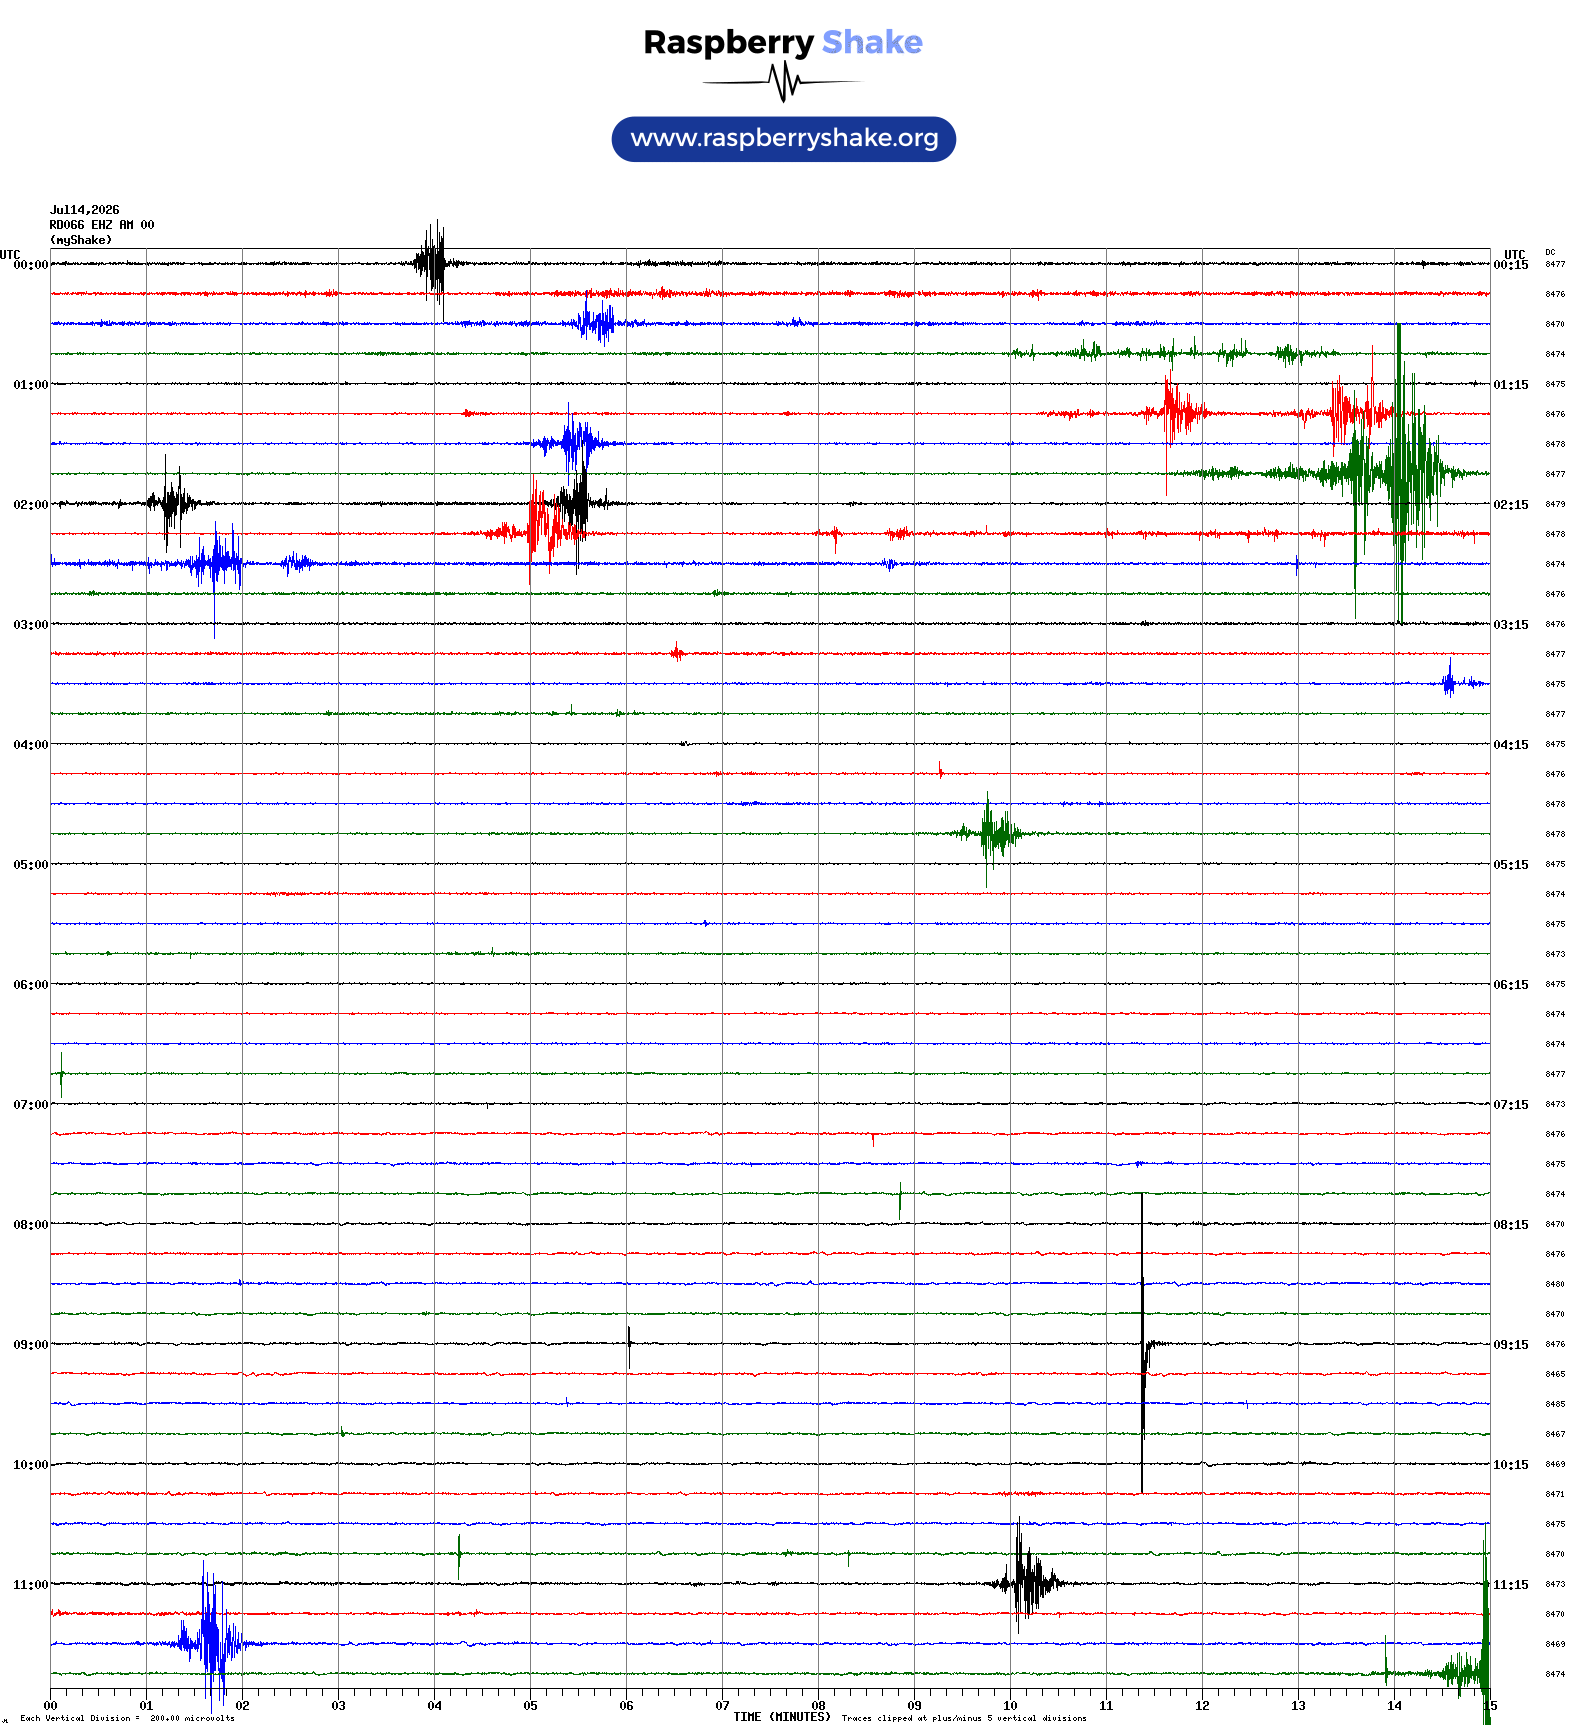Click the DC offset value 8467

coord(1555,1434)
